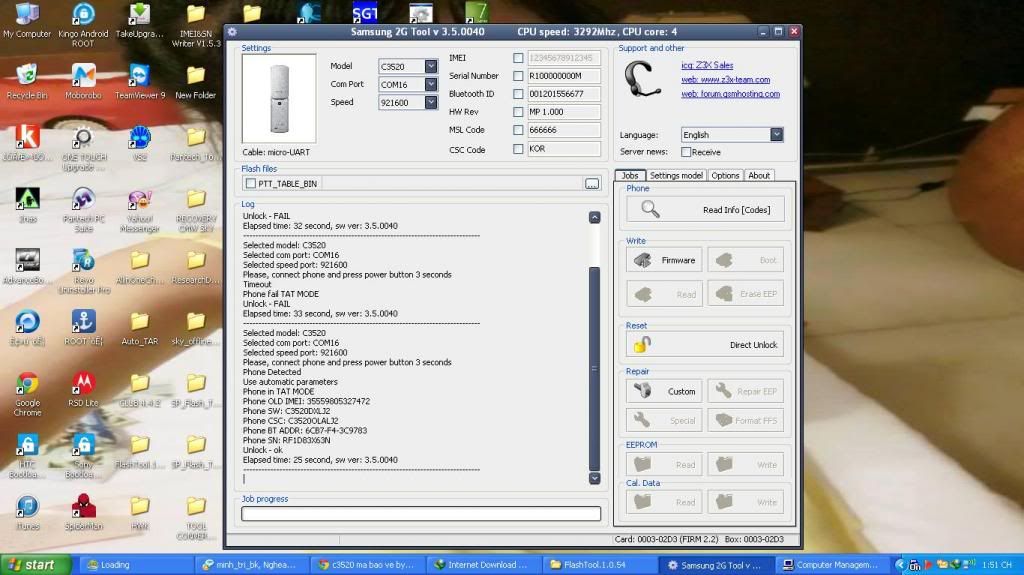Screen dimensions: 1024x575
Task: Click the MSL Code input field
Action: click(x=563, y=130)
